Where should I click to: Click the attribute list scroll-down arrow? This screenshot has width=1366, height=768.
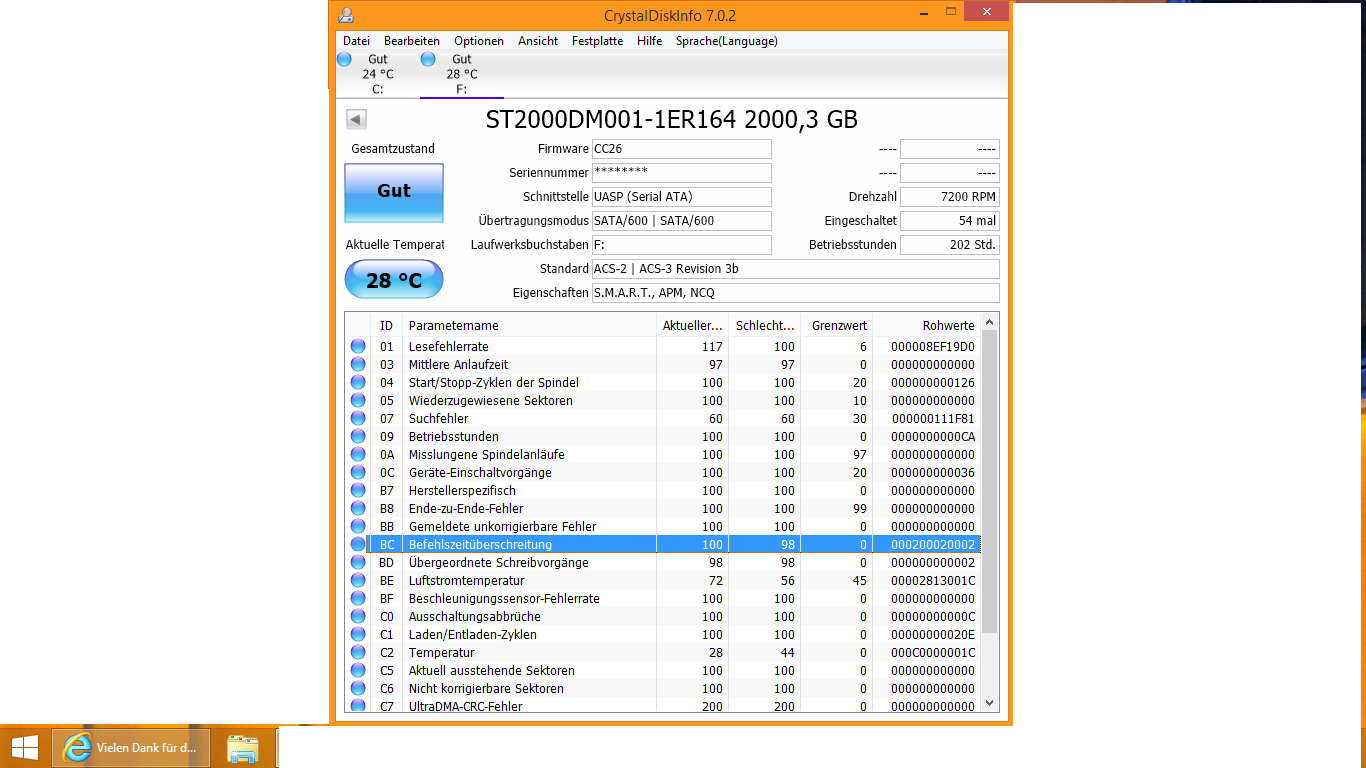(x=990, y=703)
